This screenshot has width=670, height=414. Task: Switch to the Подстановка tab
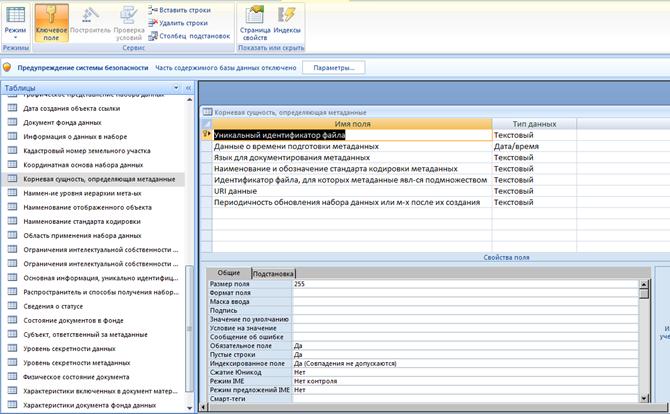coord(273,273)
